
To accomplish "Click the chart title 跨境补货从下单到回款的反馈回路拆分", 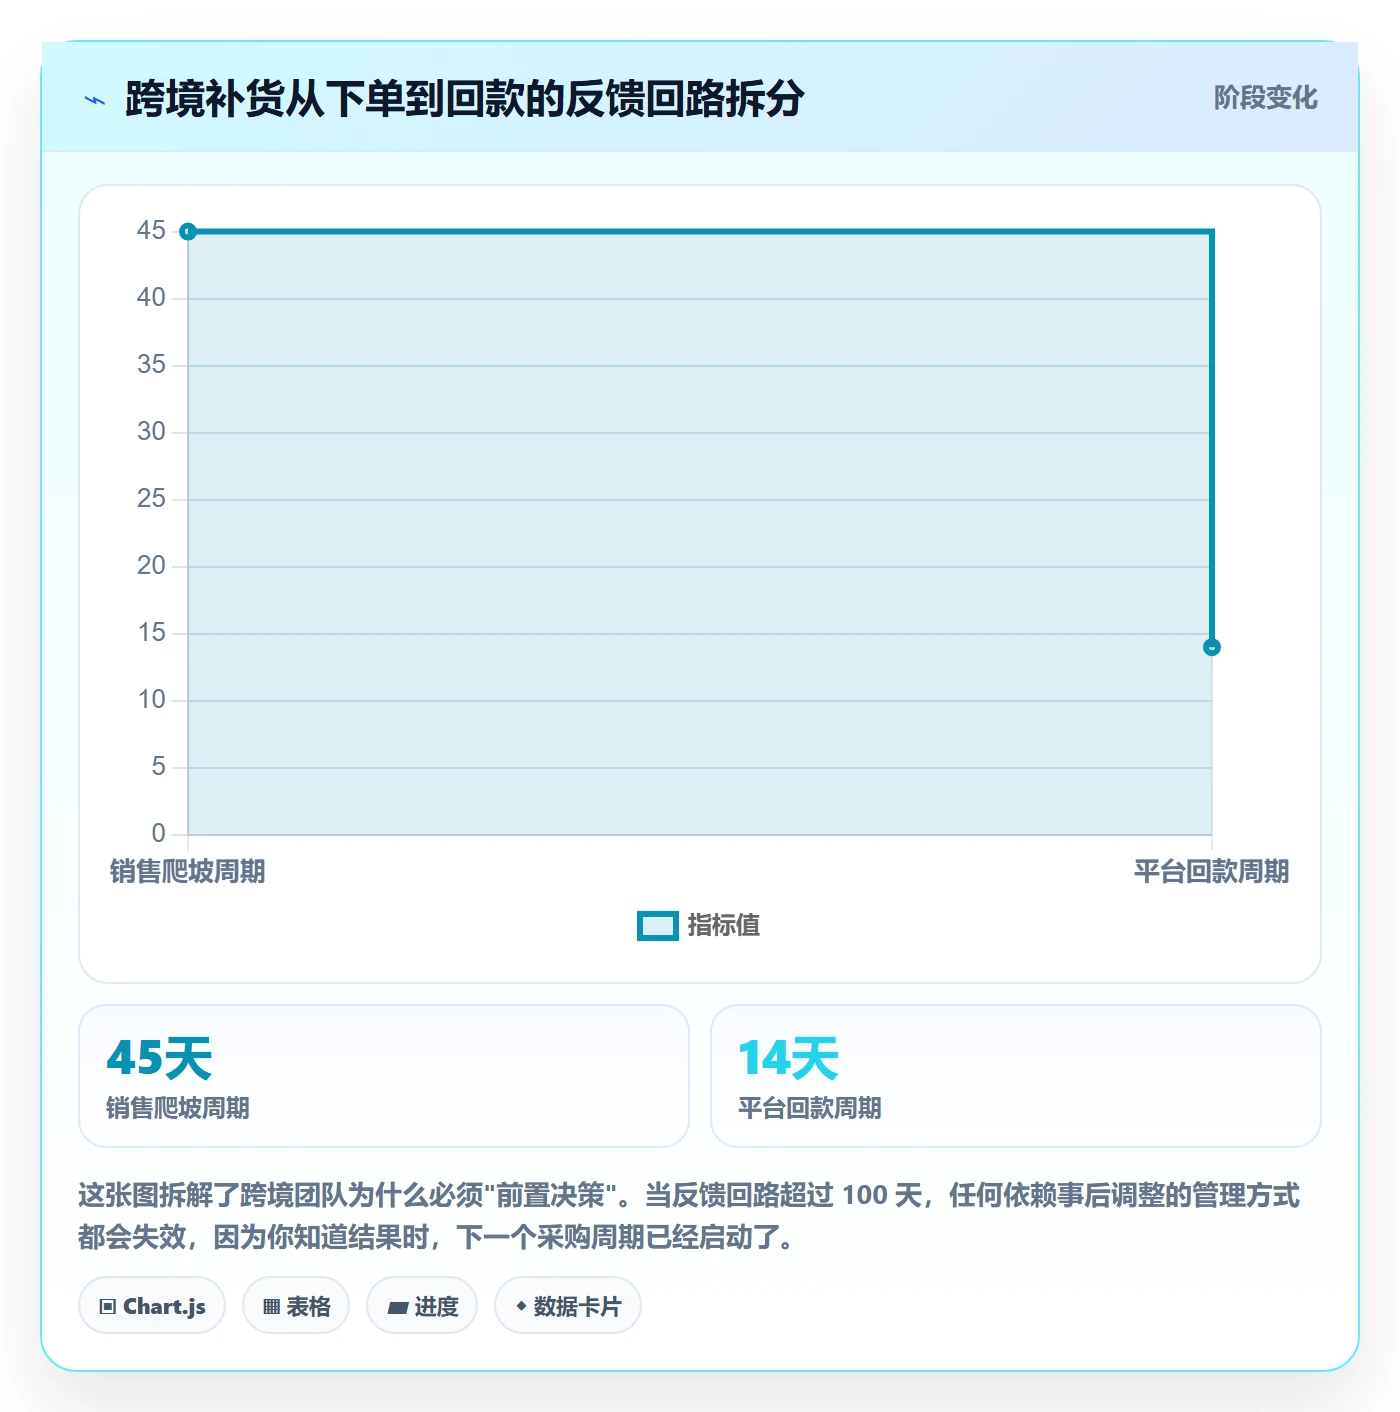I will click(x=465, y=99).
